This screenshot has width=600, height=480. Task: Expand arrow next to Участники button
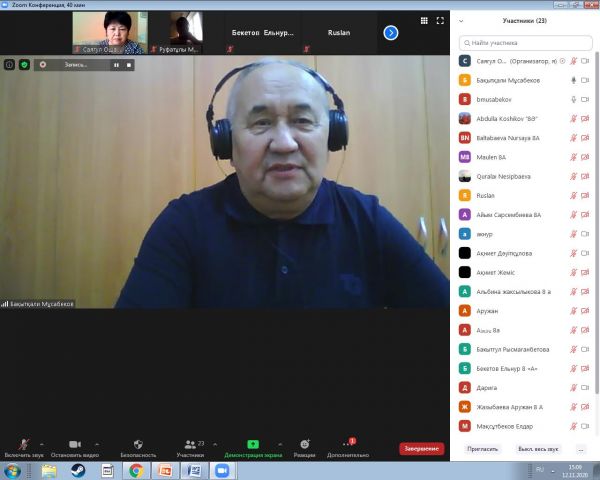[x=215, y=444]
